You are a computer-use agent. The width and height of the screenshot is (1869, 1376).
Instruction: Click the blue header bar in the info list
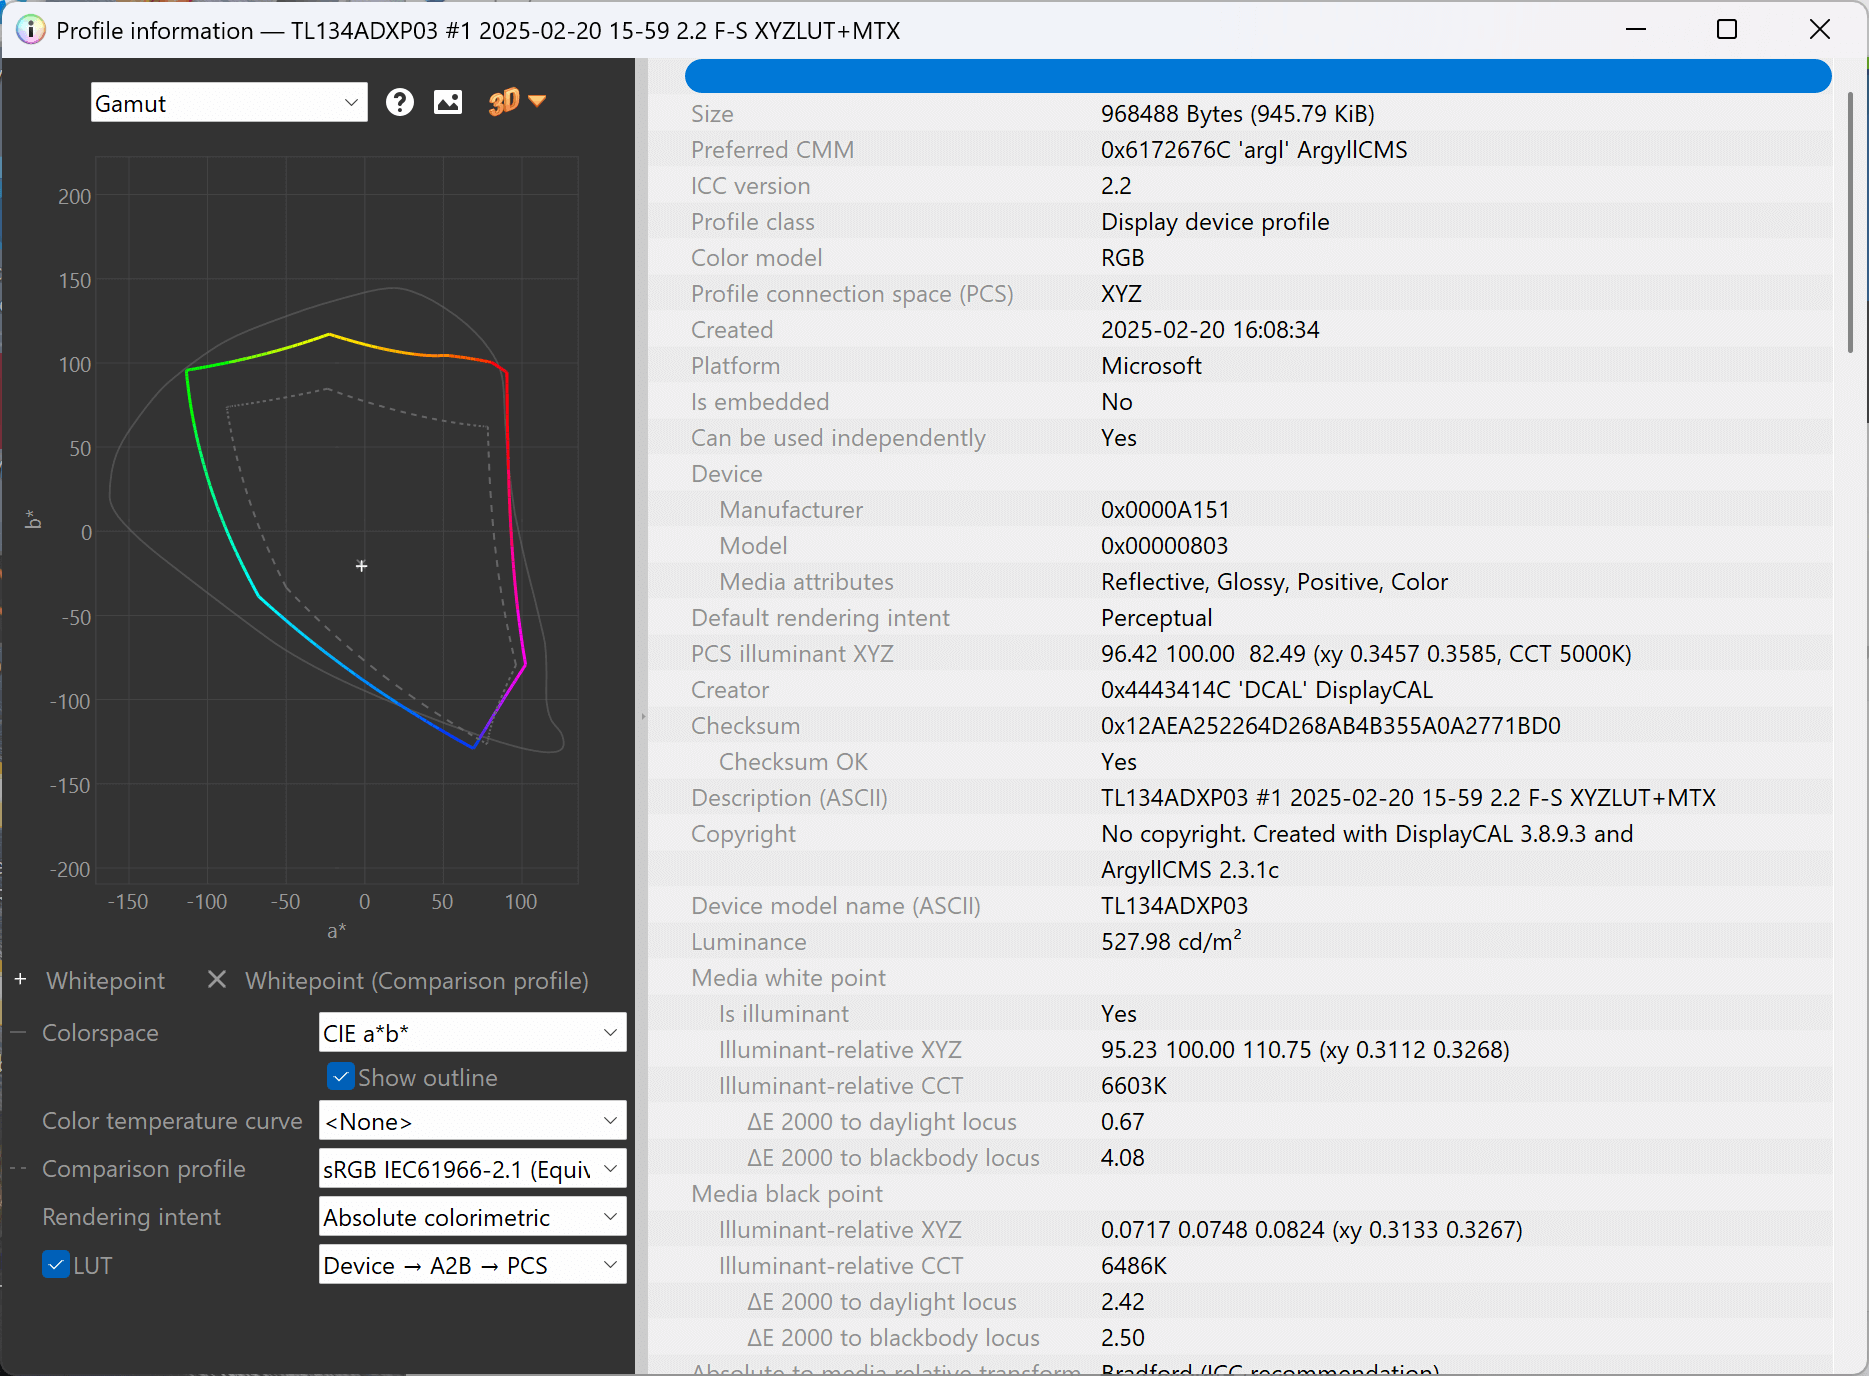click(1257, 76)
